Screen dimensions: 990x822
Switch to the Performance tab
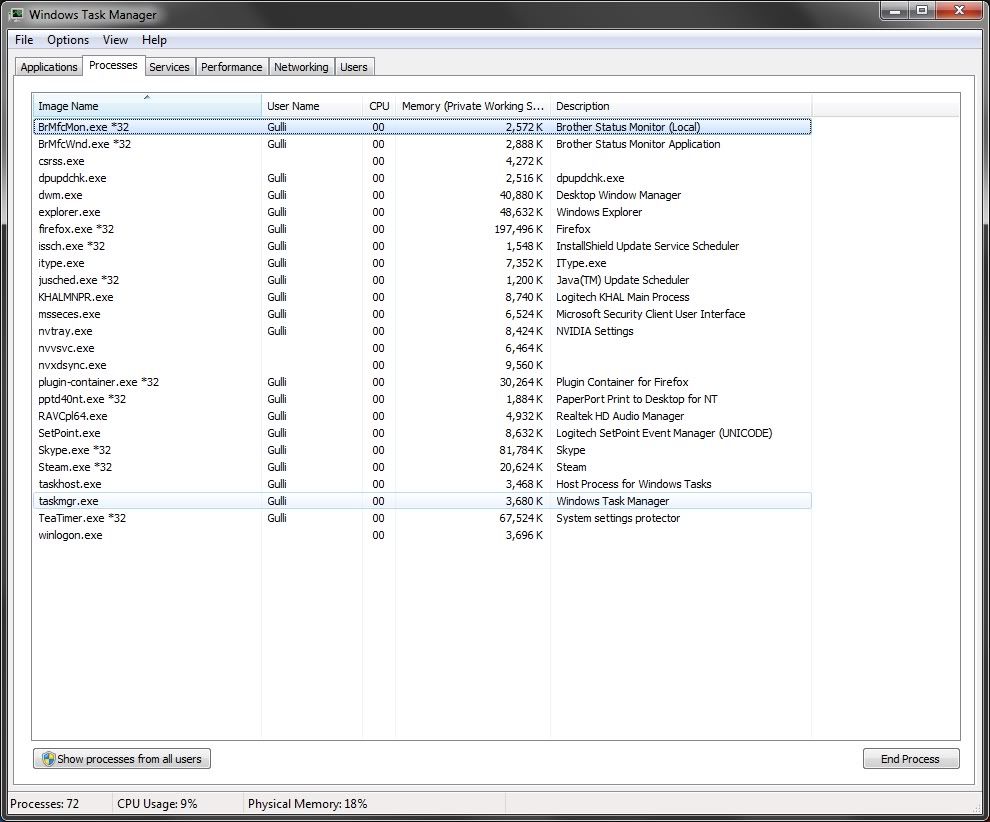click(x=231, y=67)
